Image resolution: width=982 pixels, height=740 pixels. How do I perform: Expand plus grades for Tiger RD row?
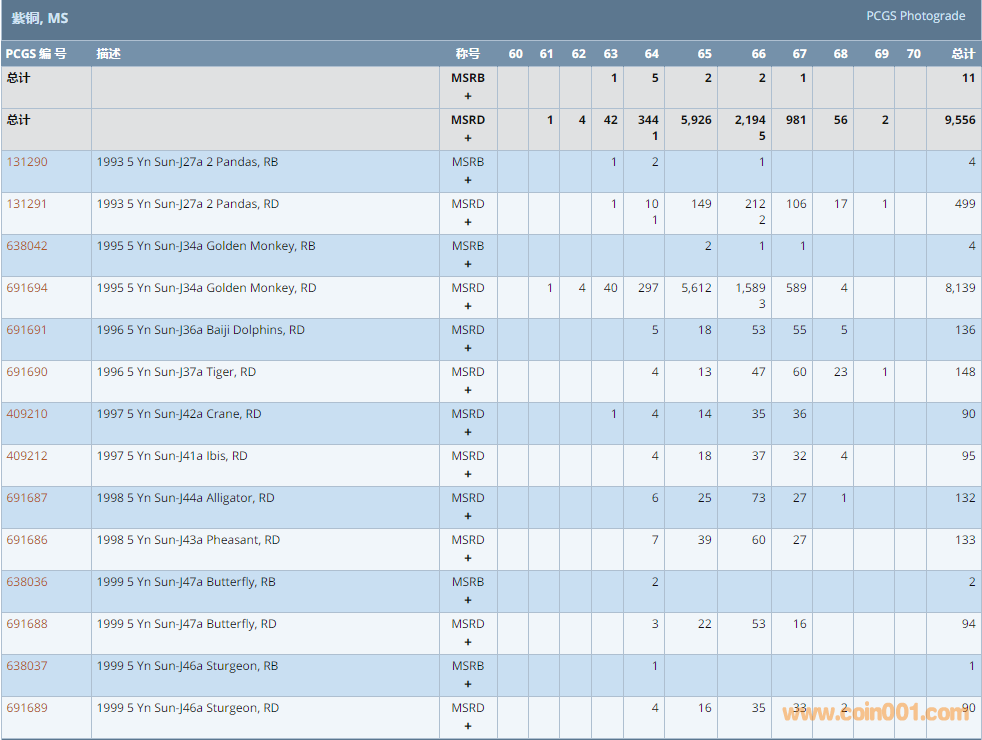point(468,391)
